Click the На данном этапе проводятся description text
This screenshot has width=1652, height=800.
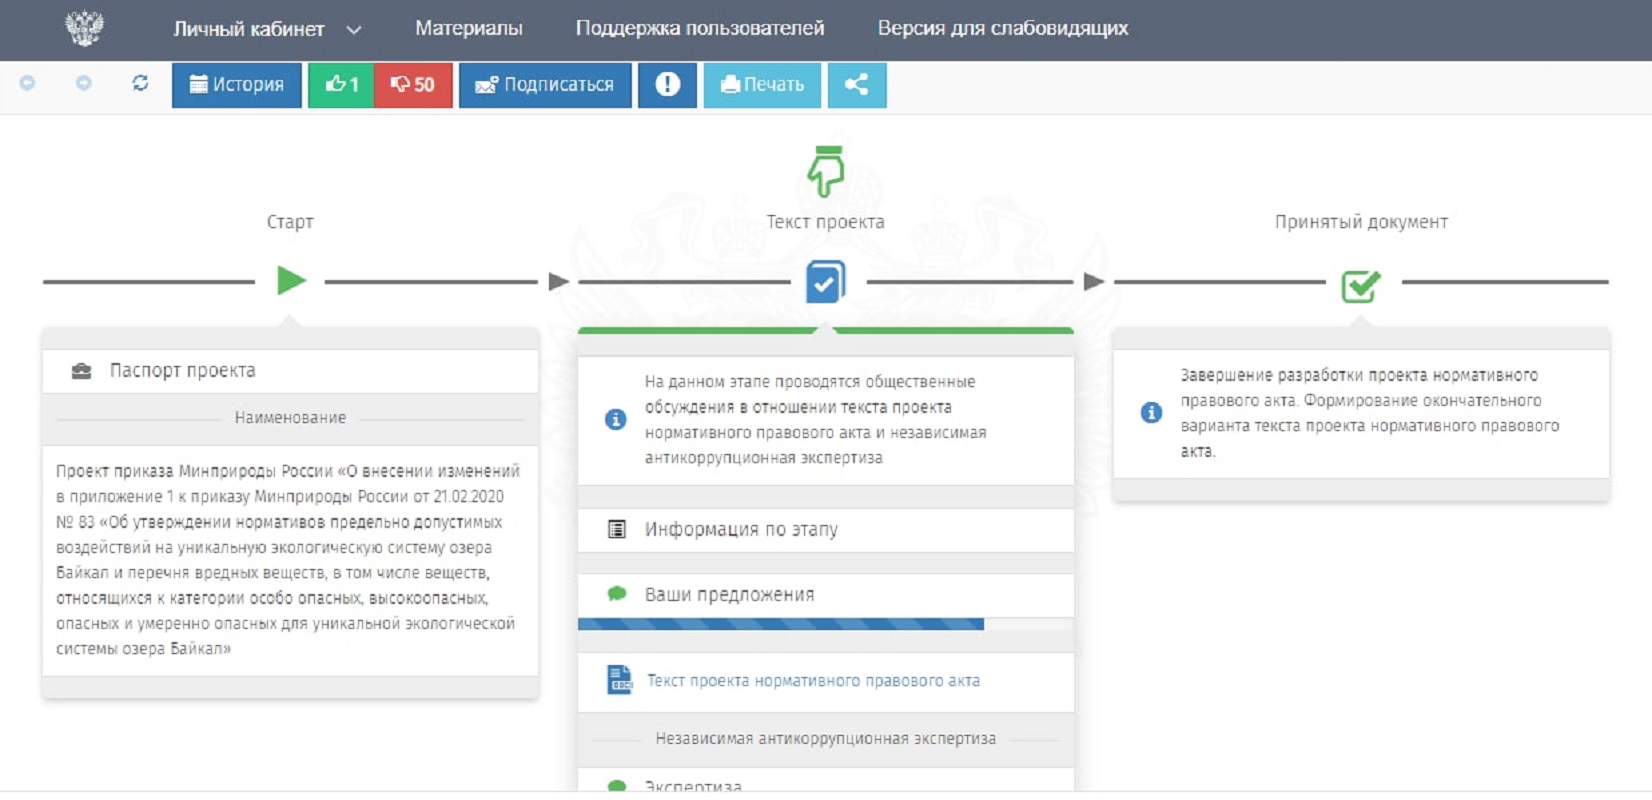pyautogui.click(x=816, y=420)
